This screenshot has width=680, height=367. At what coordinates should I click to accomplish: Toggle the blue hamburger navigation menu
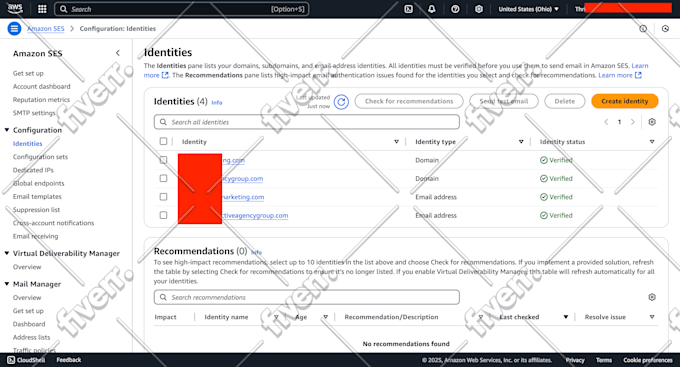tap(14, 29)
